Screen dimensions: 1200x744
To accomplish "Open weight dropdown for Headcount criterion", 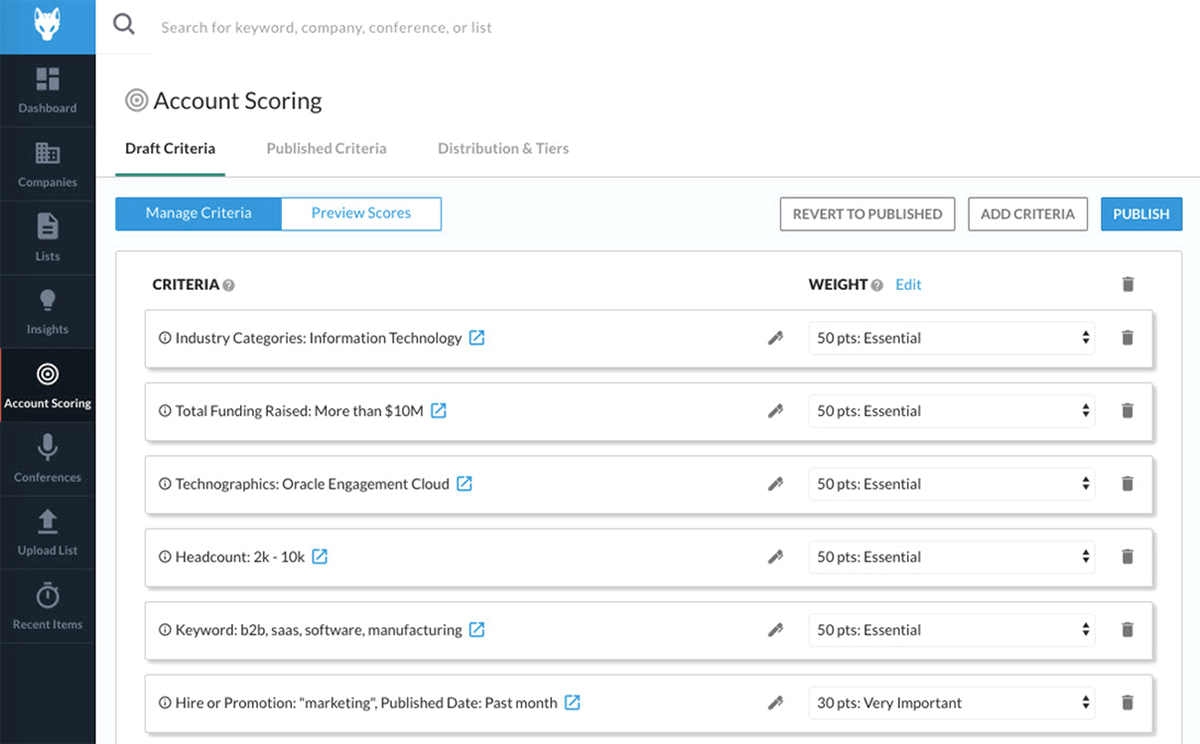I will [951, 557].
